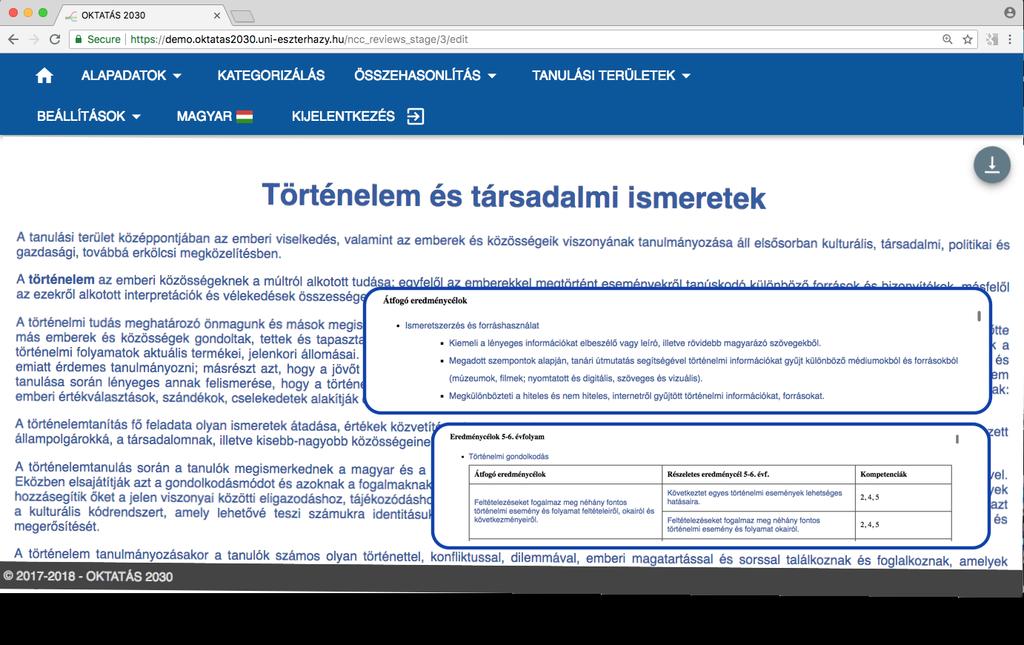Image resolution: width=1024 pixels, height=645 pixels.
Task: Click the Chrome profile avatar icon
Action: point(1010,12)
